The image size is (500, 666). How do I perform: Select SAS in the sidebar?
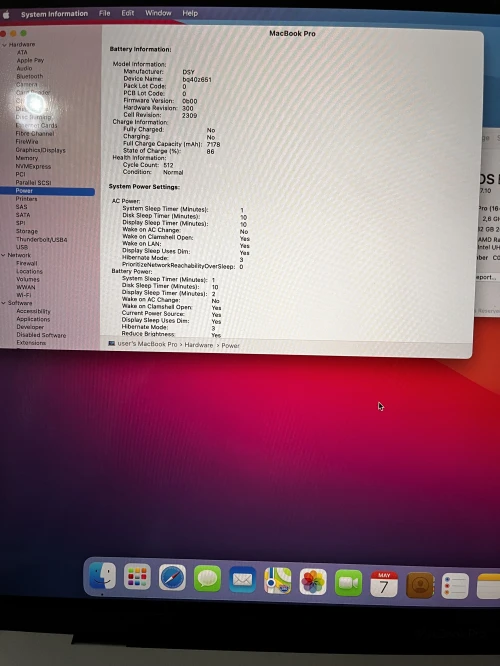21,207
